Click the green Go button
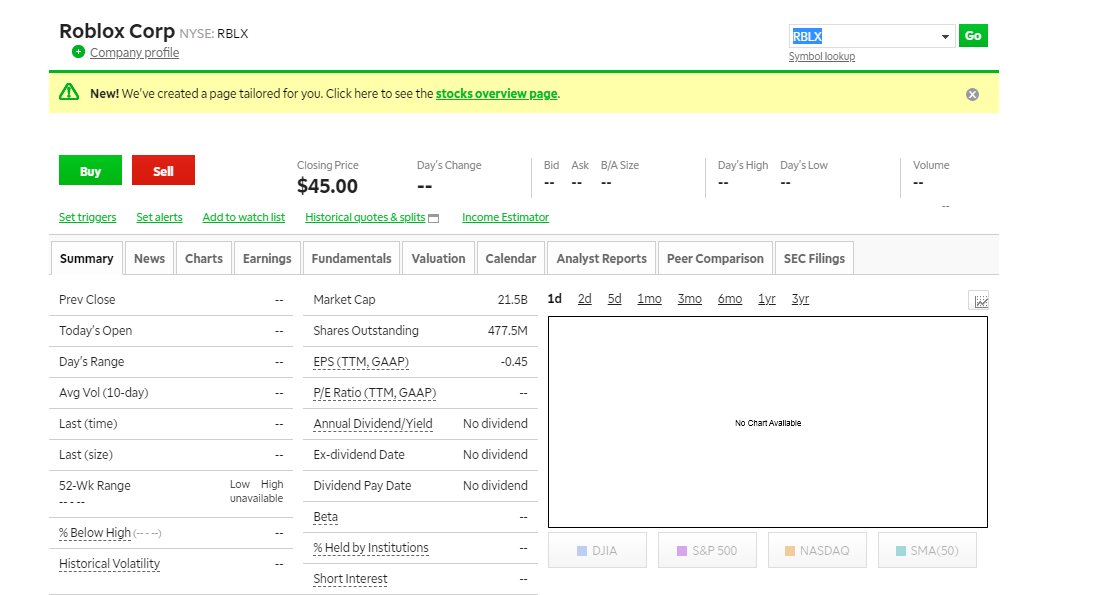This screenshot has width=1094, height=595. pos(973,36)
